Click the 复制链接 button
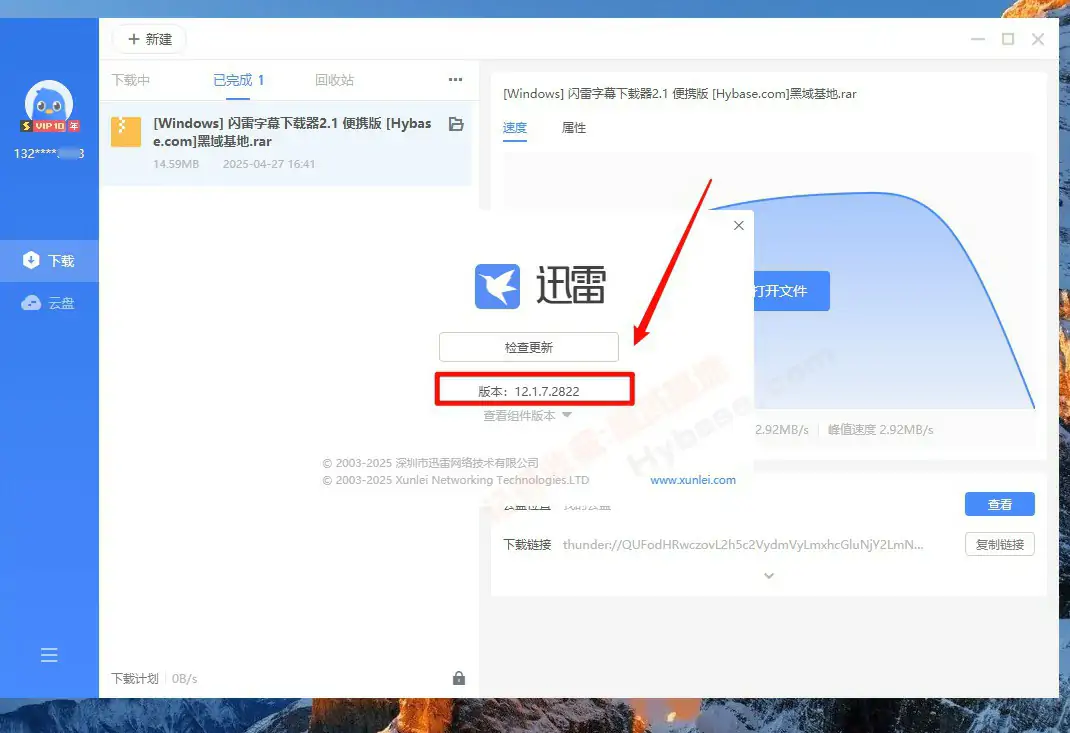This screenshot has height=733, width=1070. (x=1000, y=545)
